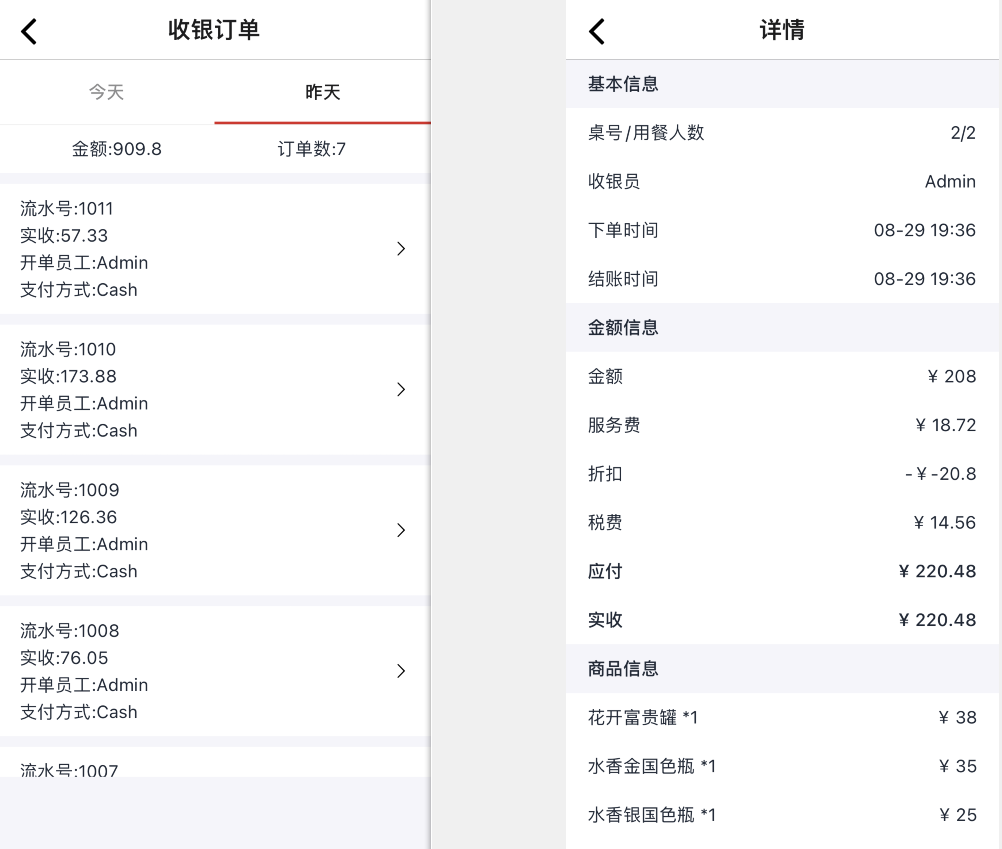Select the 昨天 tab

point(322,92)
